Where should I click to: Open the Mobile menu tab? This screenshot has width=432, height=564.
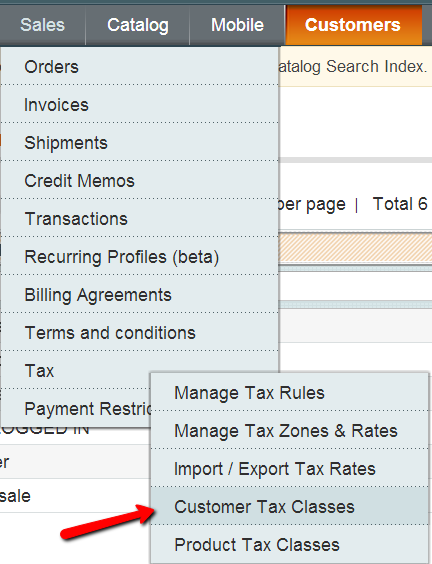point(237,25)
